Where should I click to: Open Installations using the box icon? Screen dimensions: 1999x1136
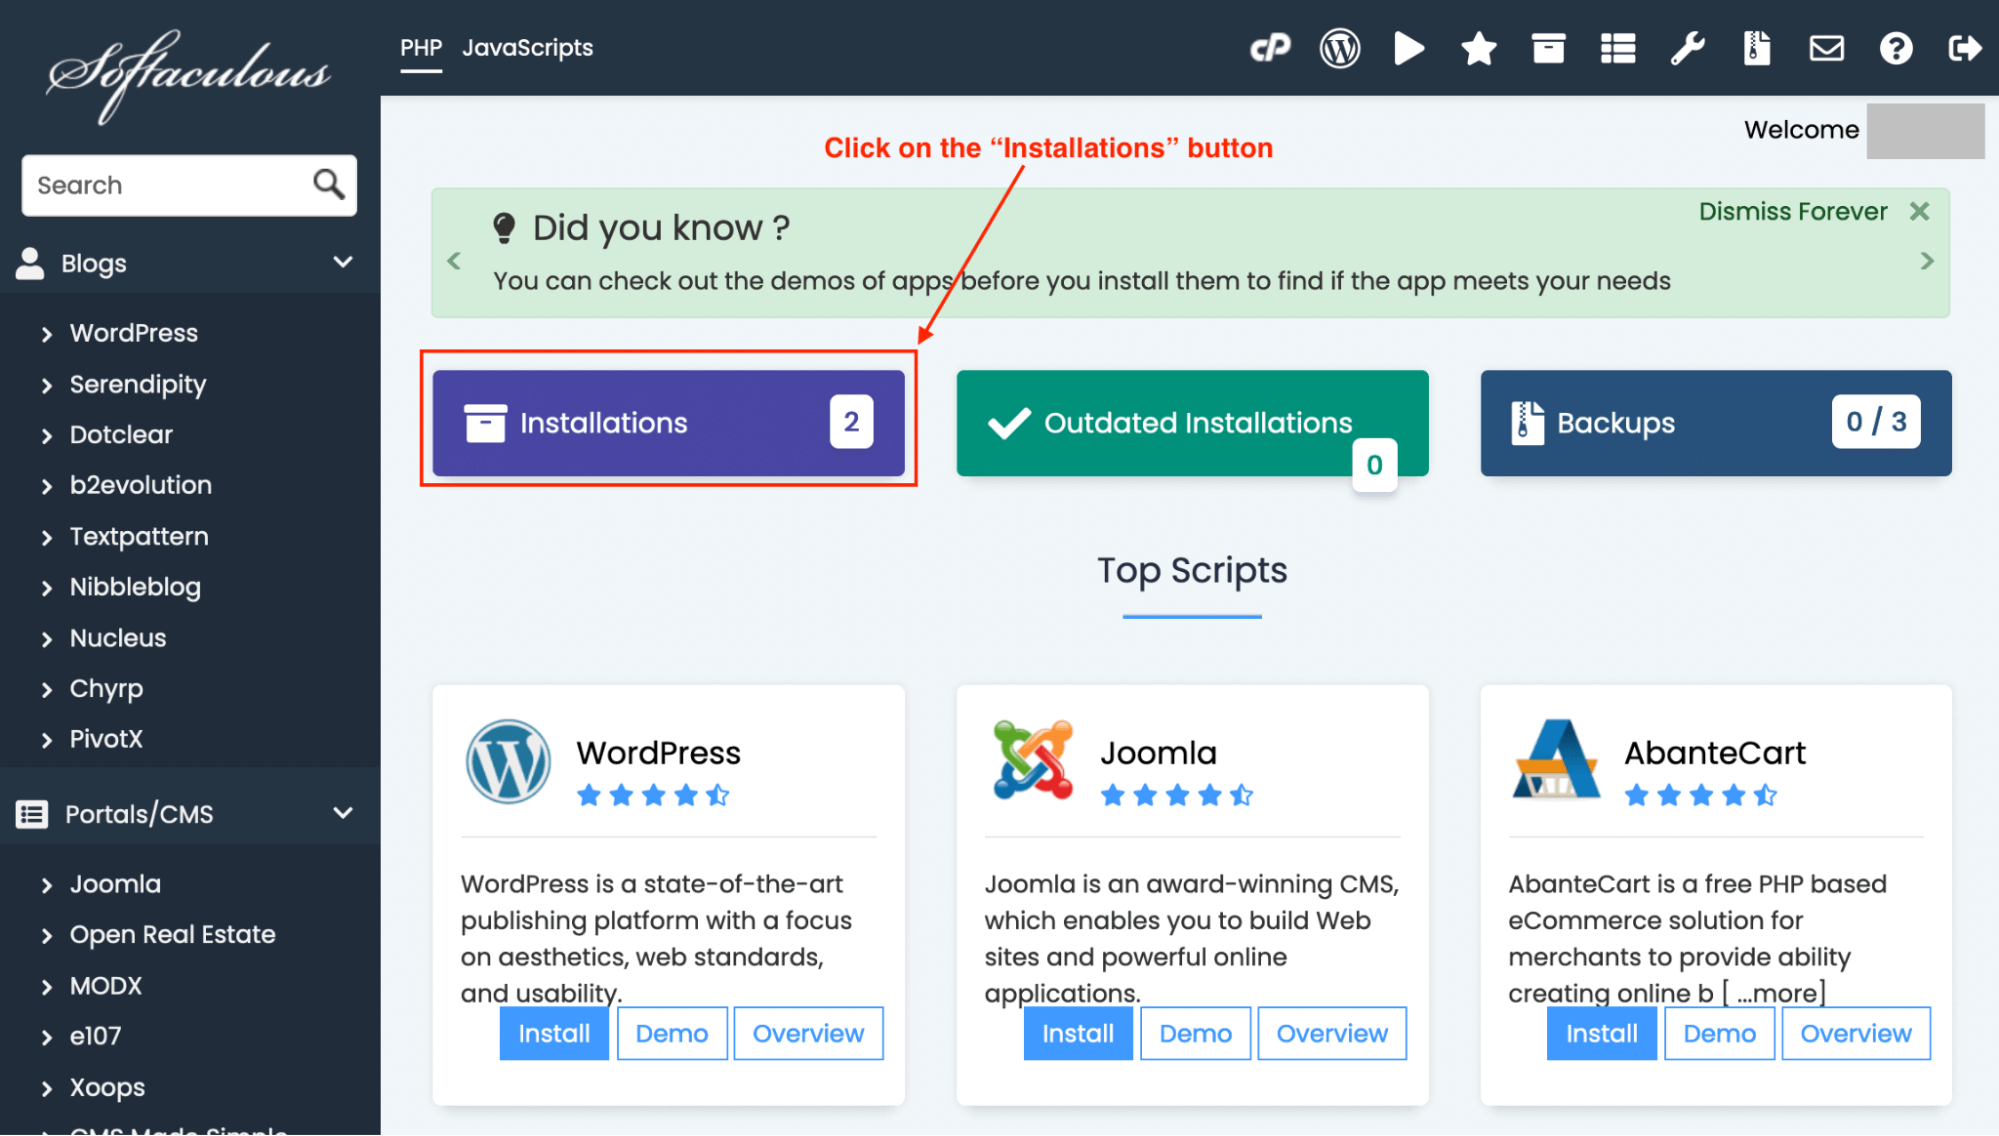pos(1548,48)
